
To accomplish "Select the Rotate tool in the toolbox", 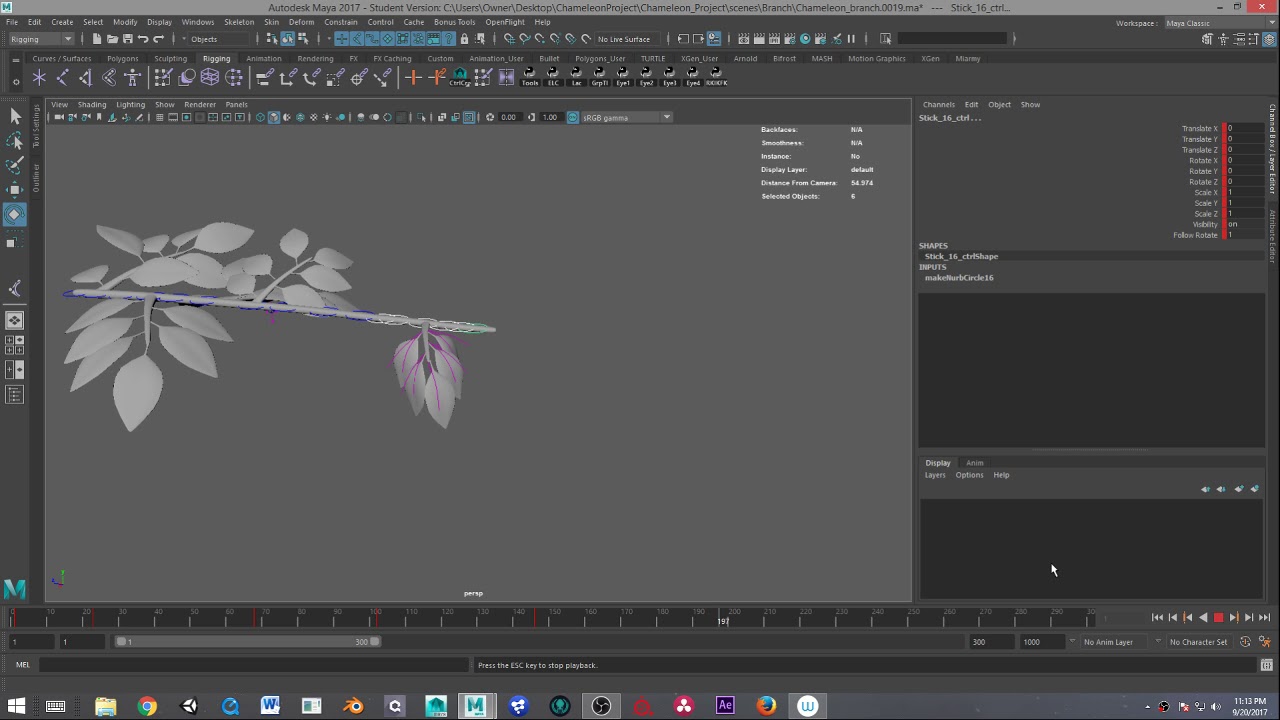I will [14, 214].
